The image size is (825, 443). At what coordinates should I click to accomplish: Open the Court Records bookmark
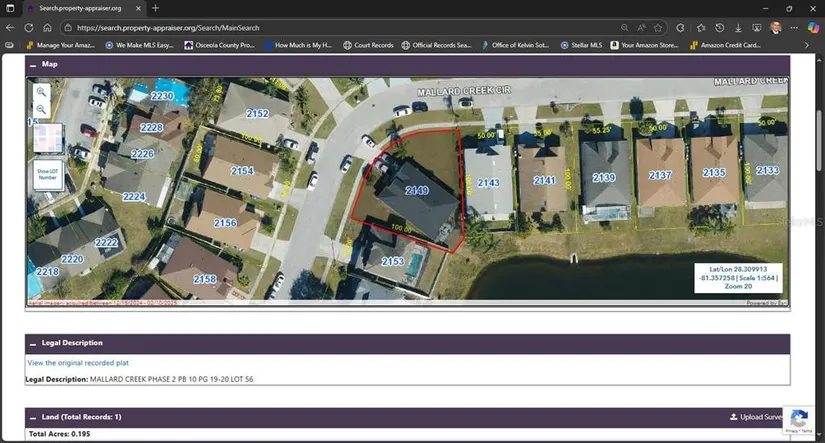(x=368, y=45)
